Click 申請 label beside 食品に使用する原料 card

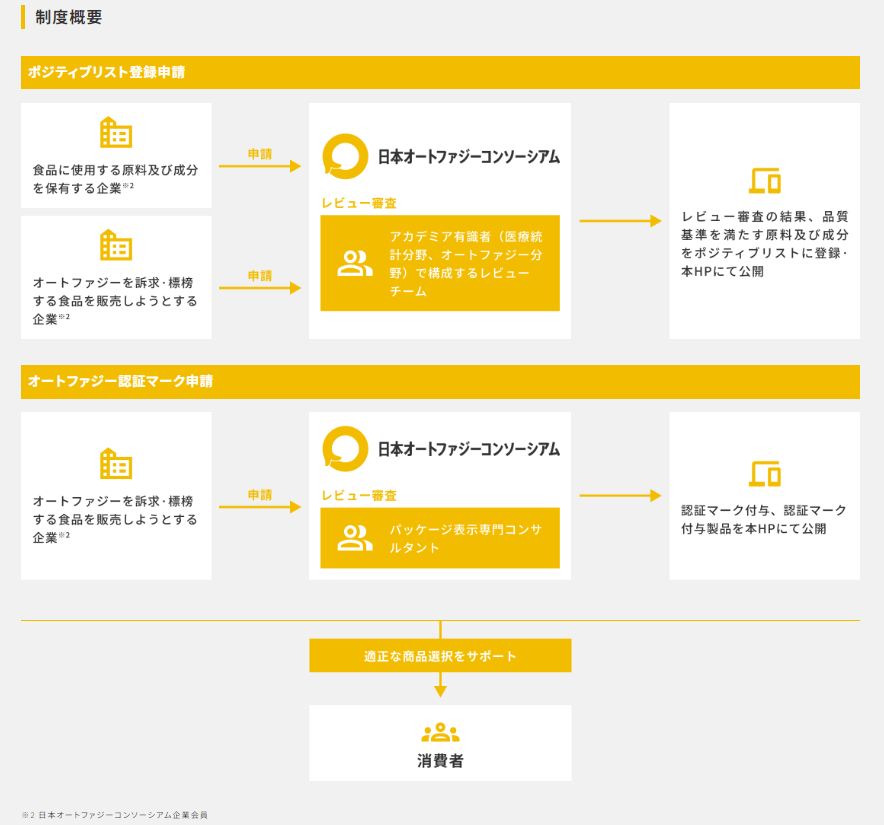[x=260, y=154]
